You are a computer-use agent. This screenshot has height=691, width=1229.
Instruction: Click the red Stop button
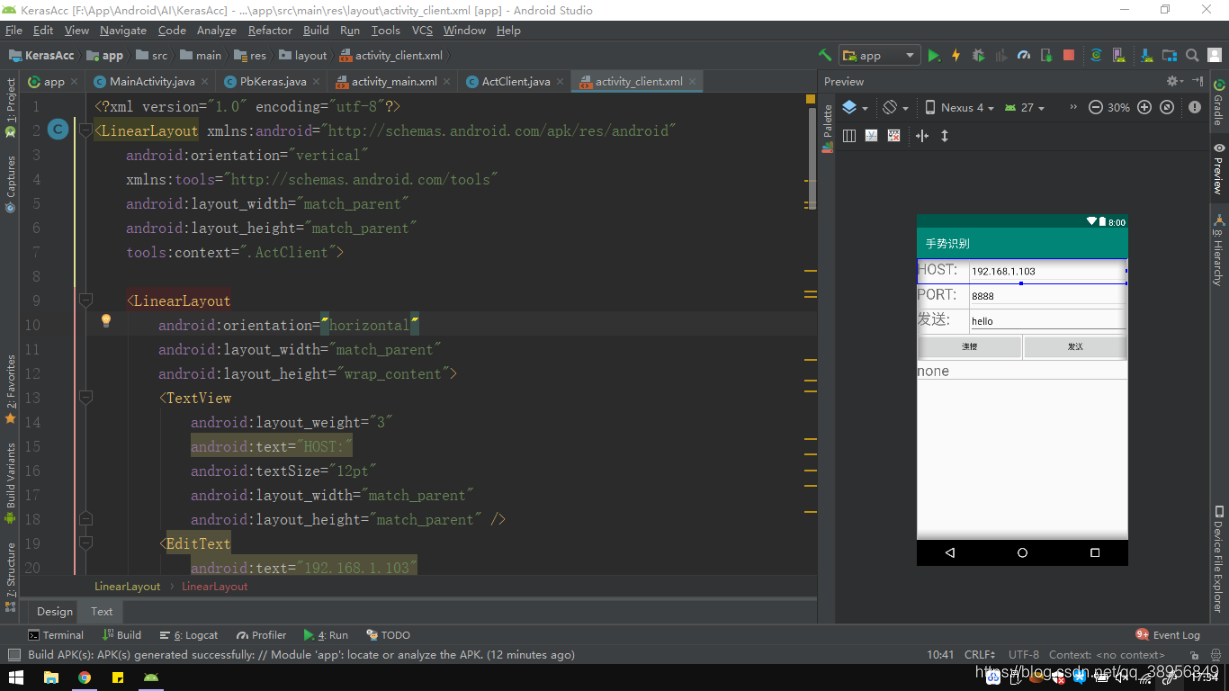[x=1069, y=55]
